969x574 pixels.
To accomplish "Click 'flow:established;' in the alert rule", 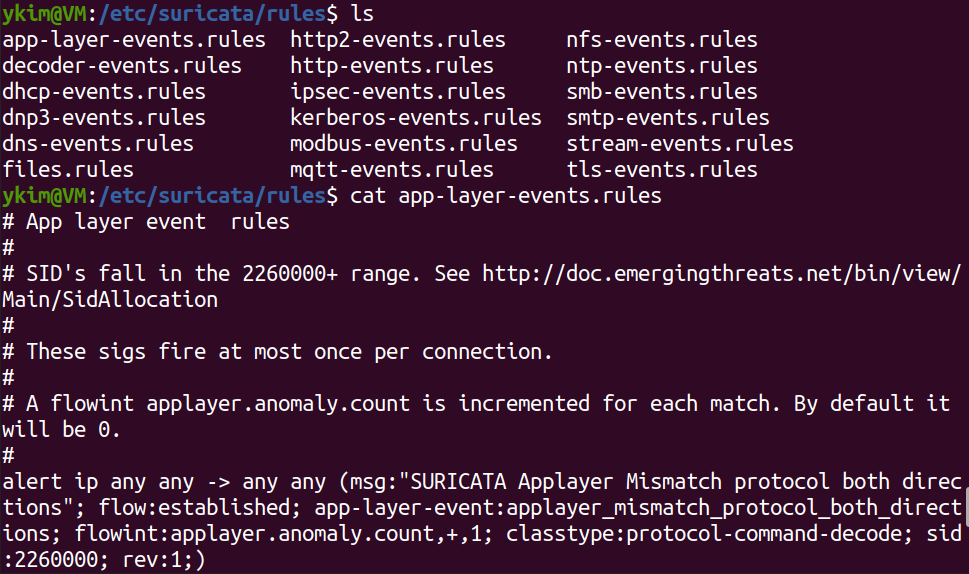I will pyautogui.click(x=200, y=508).
